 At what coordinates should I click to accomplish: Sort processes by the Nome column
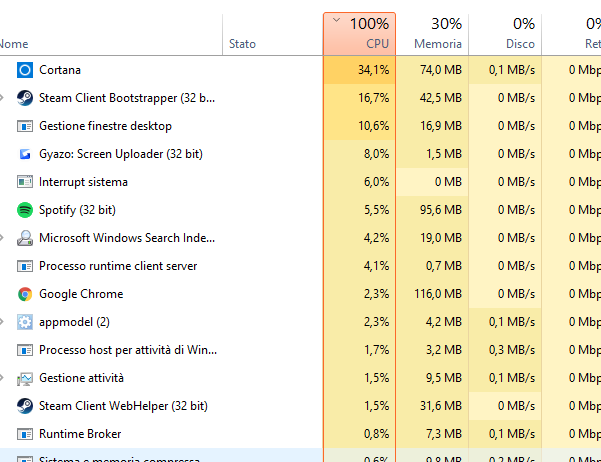coord(111,34)
